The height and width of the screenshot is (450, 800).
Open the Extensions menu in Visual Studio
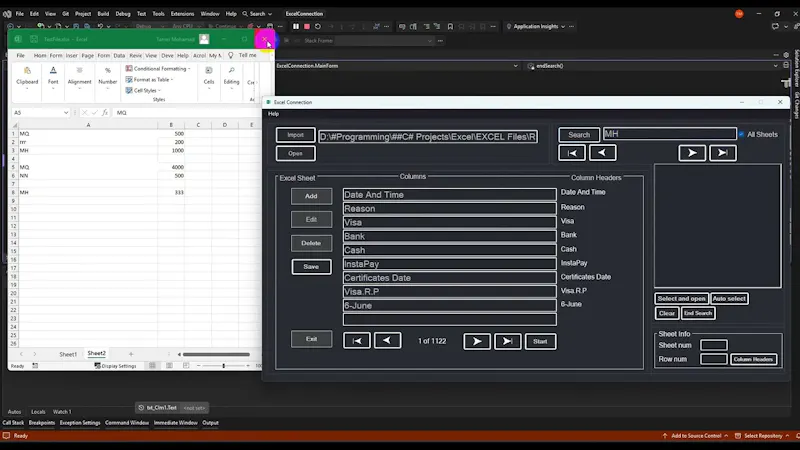[x=182, y=14]
